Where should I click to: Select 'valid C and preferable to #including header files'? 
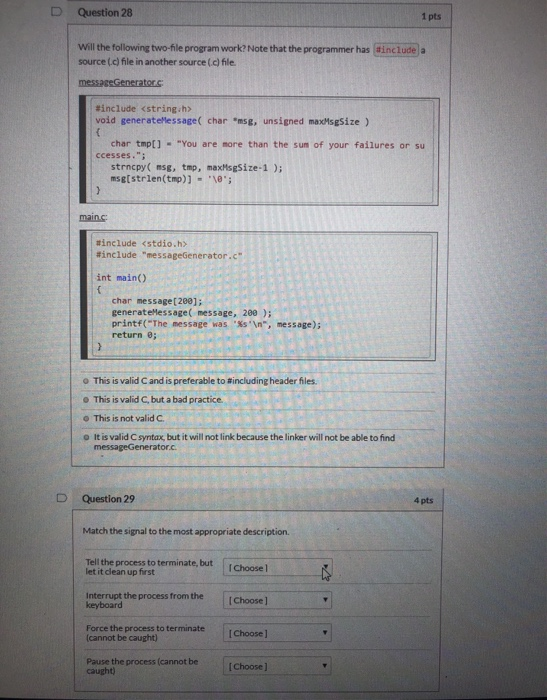86,381
